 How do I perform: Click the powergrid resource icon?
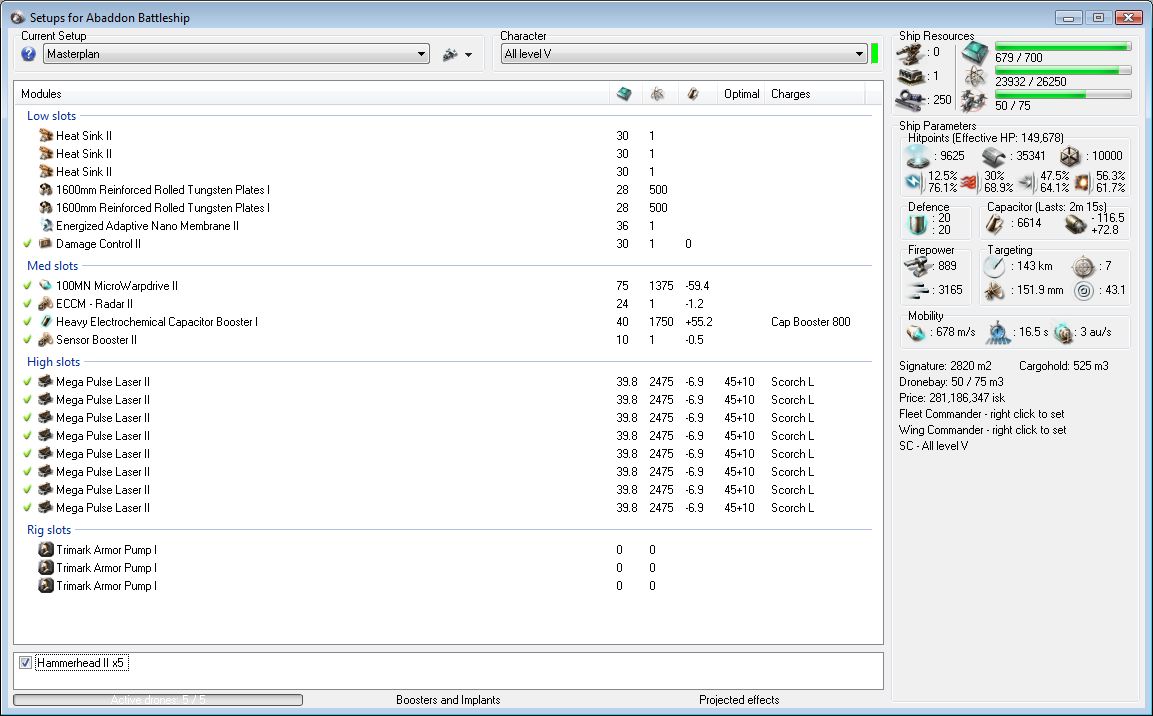pos(975,76)
